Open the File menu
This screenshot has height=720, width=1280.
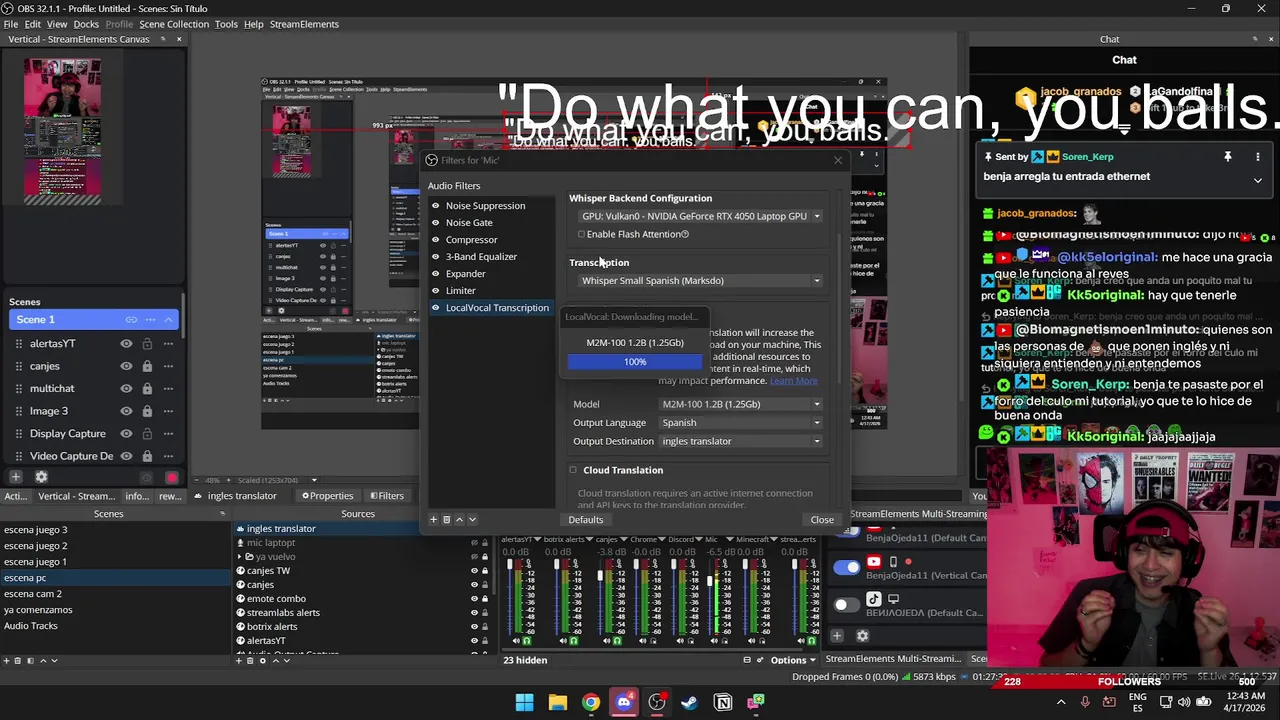click(11, 24)
